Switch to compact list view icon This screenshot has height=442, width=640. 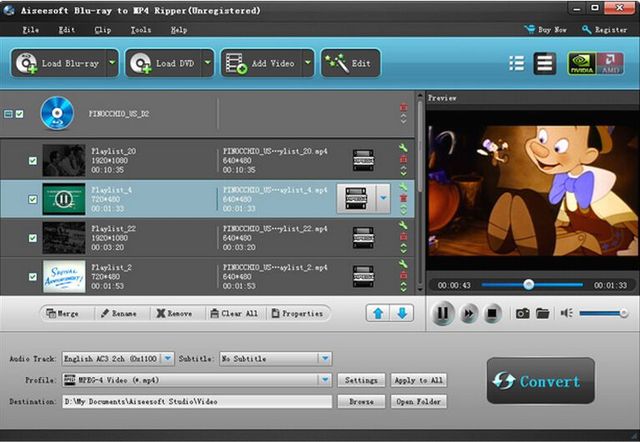[517, 64]
